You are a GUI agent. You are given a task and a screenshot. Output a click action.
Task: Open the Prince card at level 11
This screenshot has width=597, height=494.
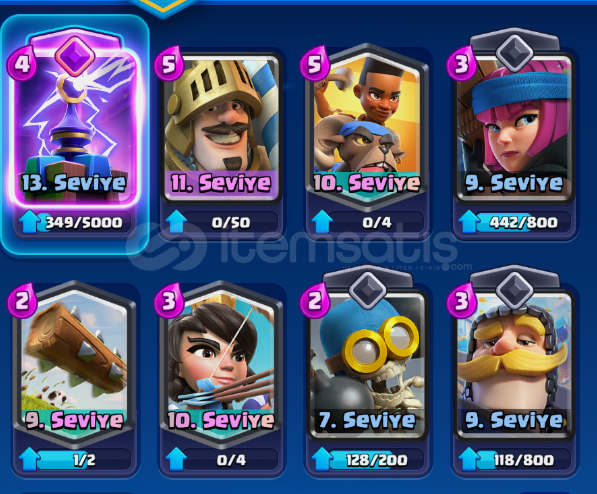[222, 128]
